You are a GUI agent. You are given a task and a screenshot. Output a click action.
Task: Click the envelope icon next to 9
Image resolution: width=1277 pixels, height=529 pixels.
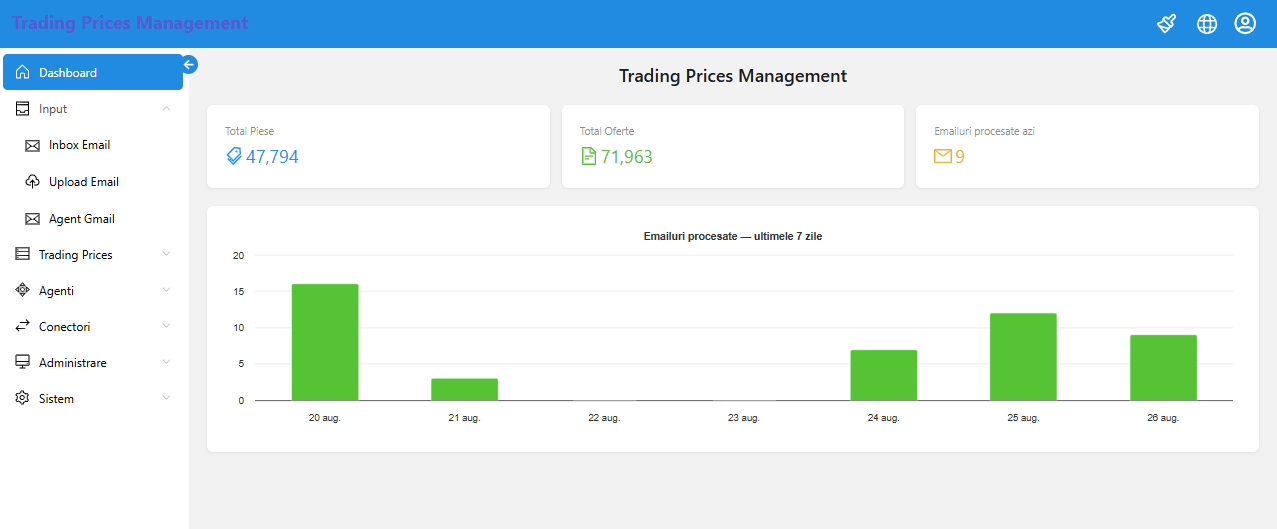pos(942,156)
